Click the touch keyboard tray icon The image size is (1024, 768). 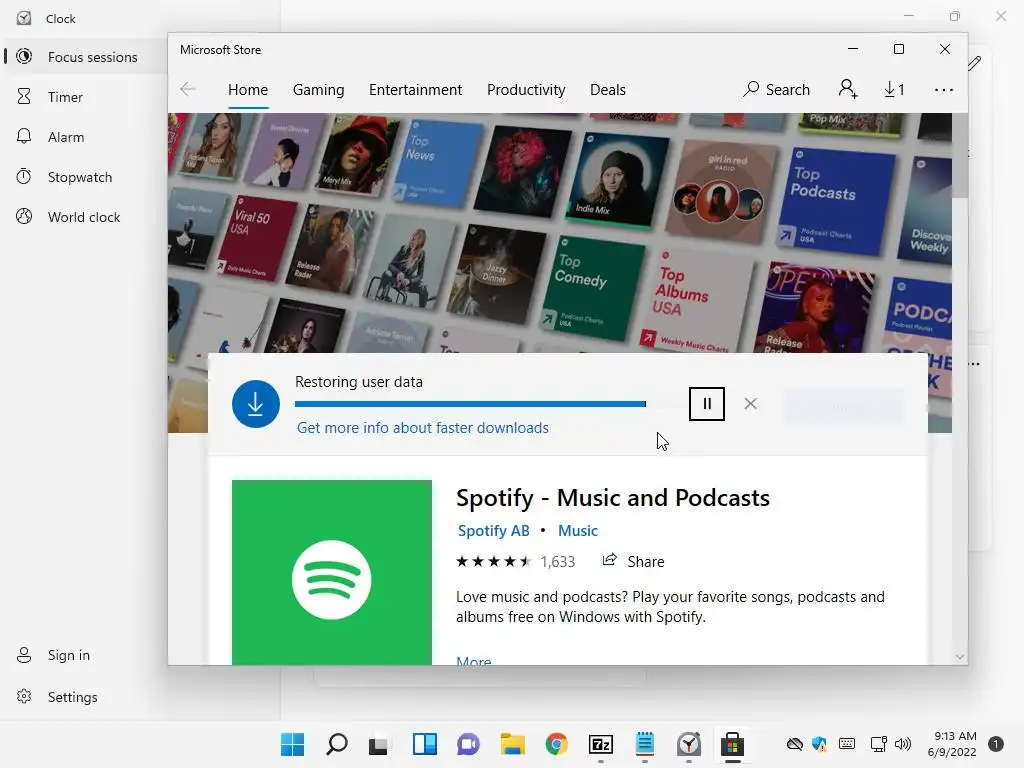click(x=847, y=744)
